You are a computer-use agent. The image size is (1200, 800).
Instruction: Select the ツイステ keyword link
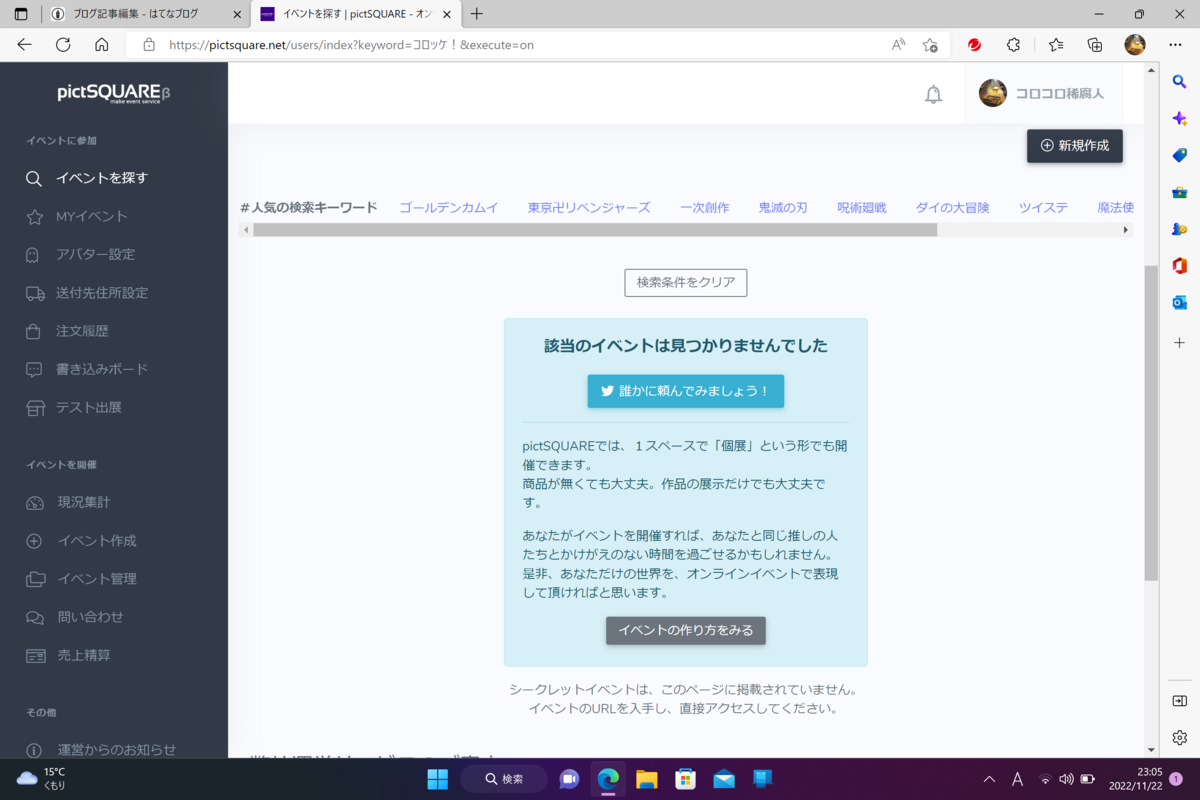tap(1044, 208)
